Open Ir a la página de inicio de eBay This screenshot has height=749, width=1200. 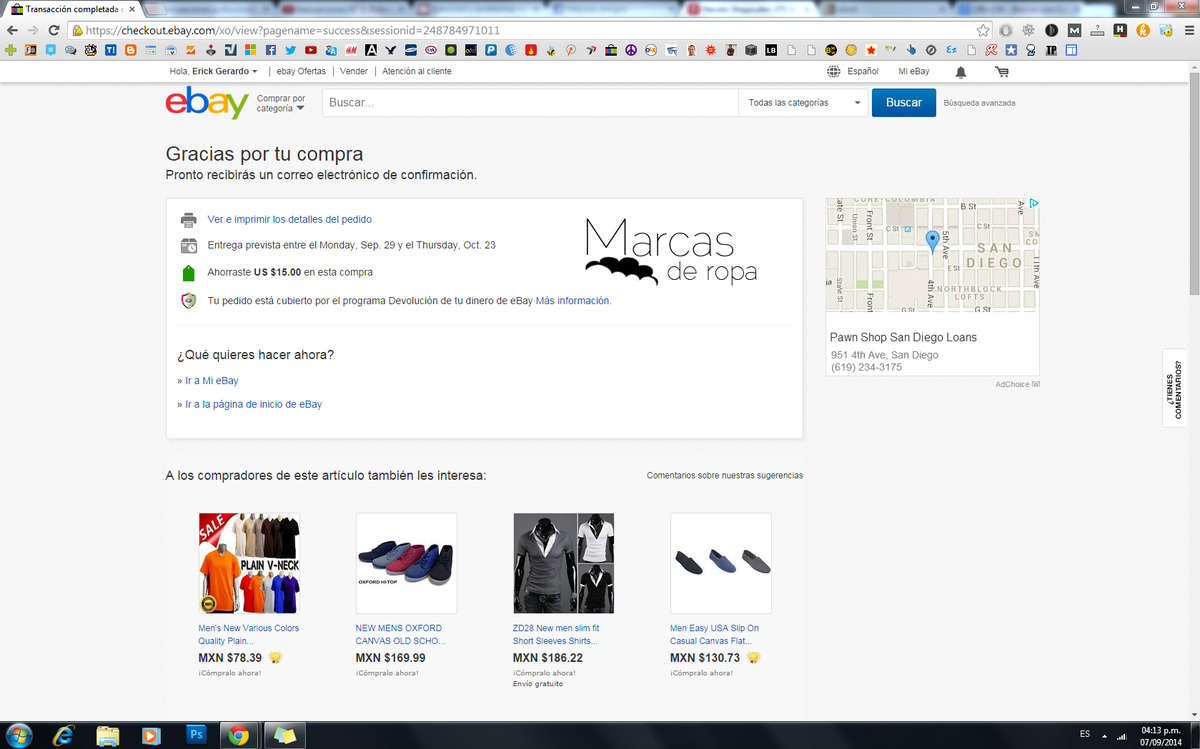click(x=253, y=404)
